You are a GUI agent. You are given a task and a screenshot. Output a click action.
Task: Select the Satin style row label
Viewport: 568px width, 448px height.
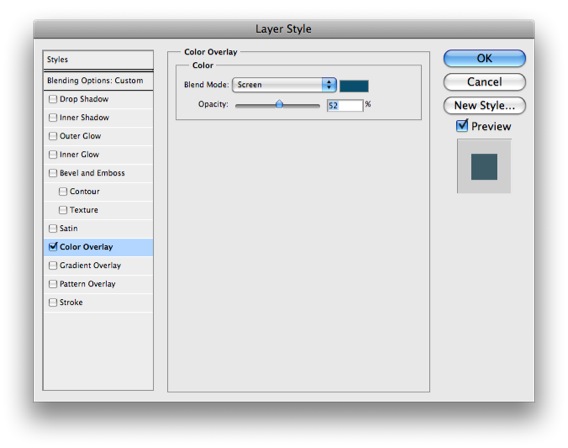coord(68,228)
